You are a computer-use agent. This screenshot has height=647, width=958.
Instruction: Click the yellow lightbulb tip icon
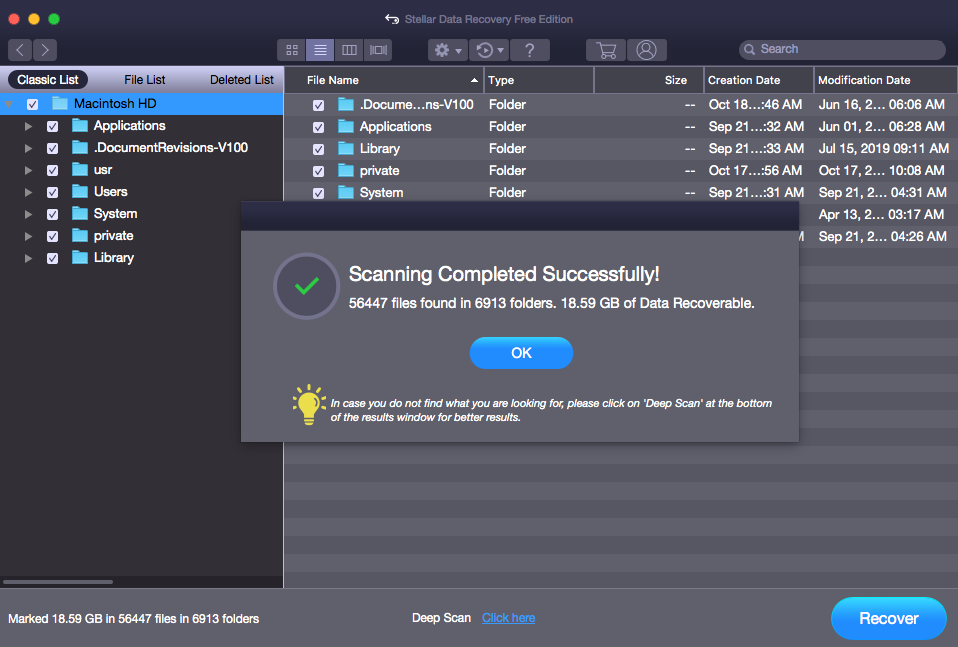(309, 404)
